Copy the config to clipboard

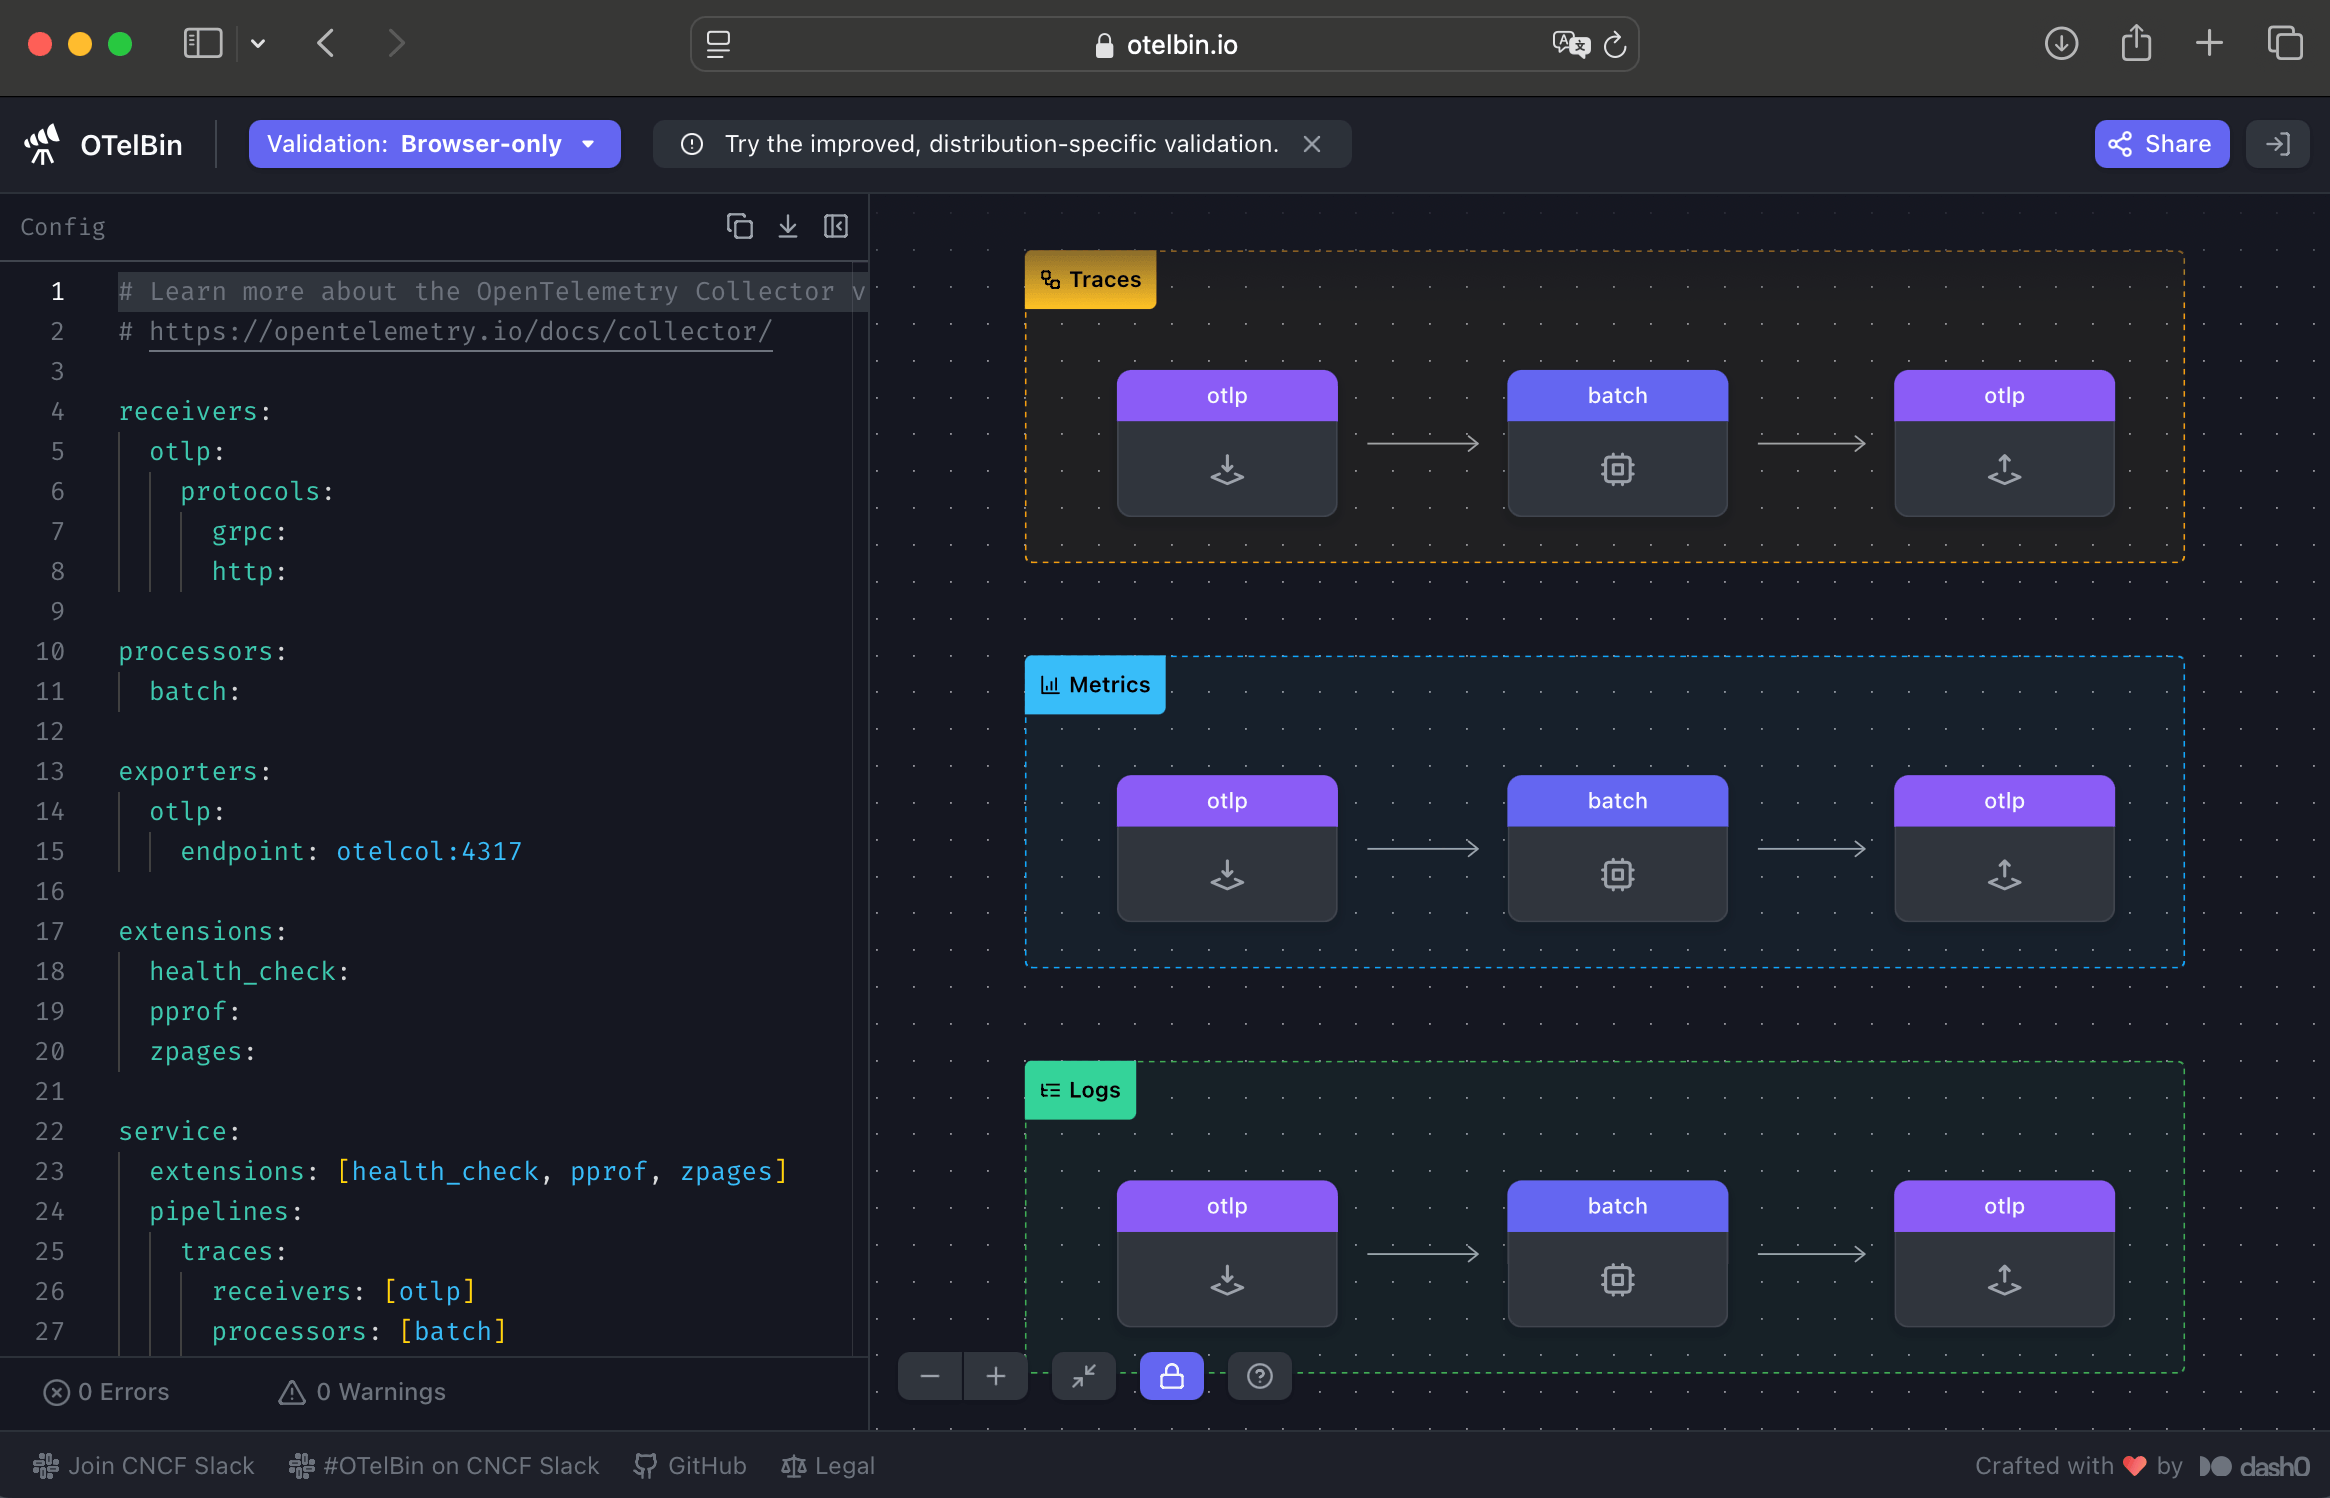pos(739,227)
